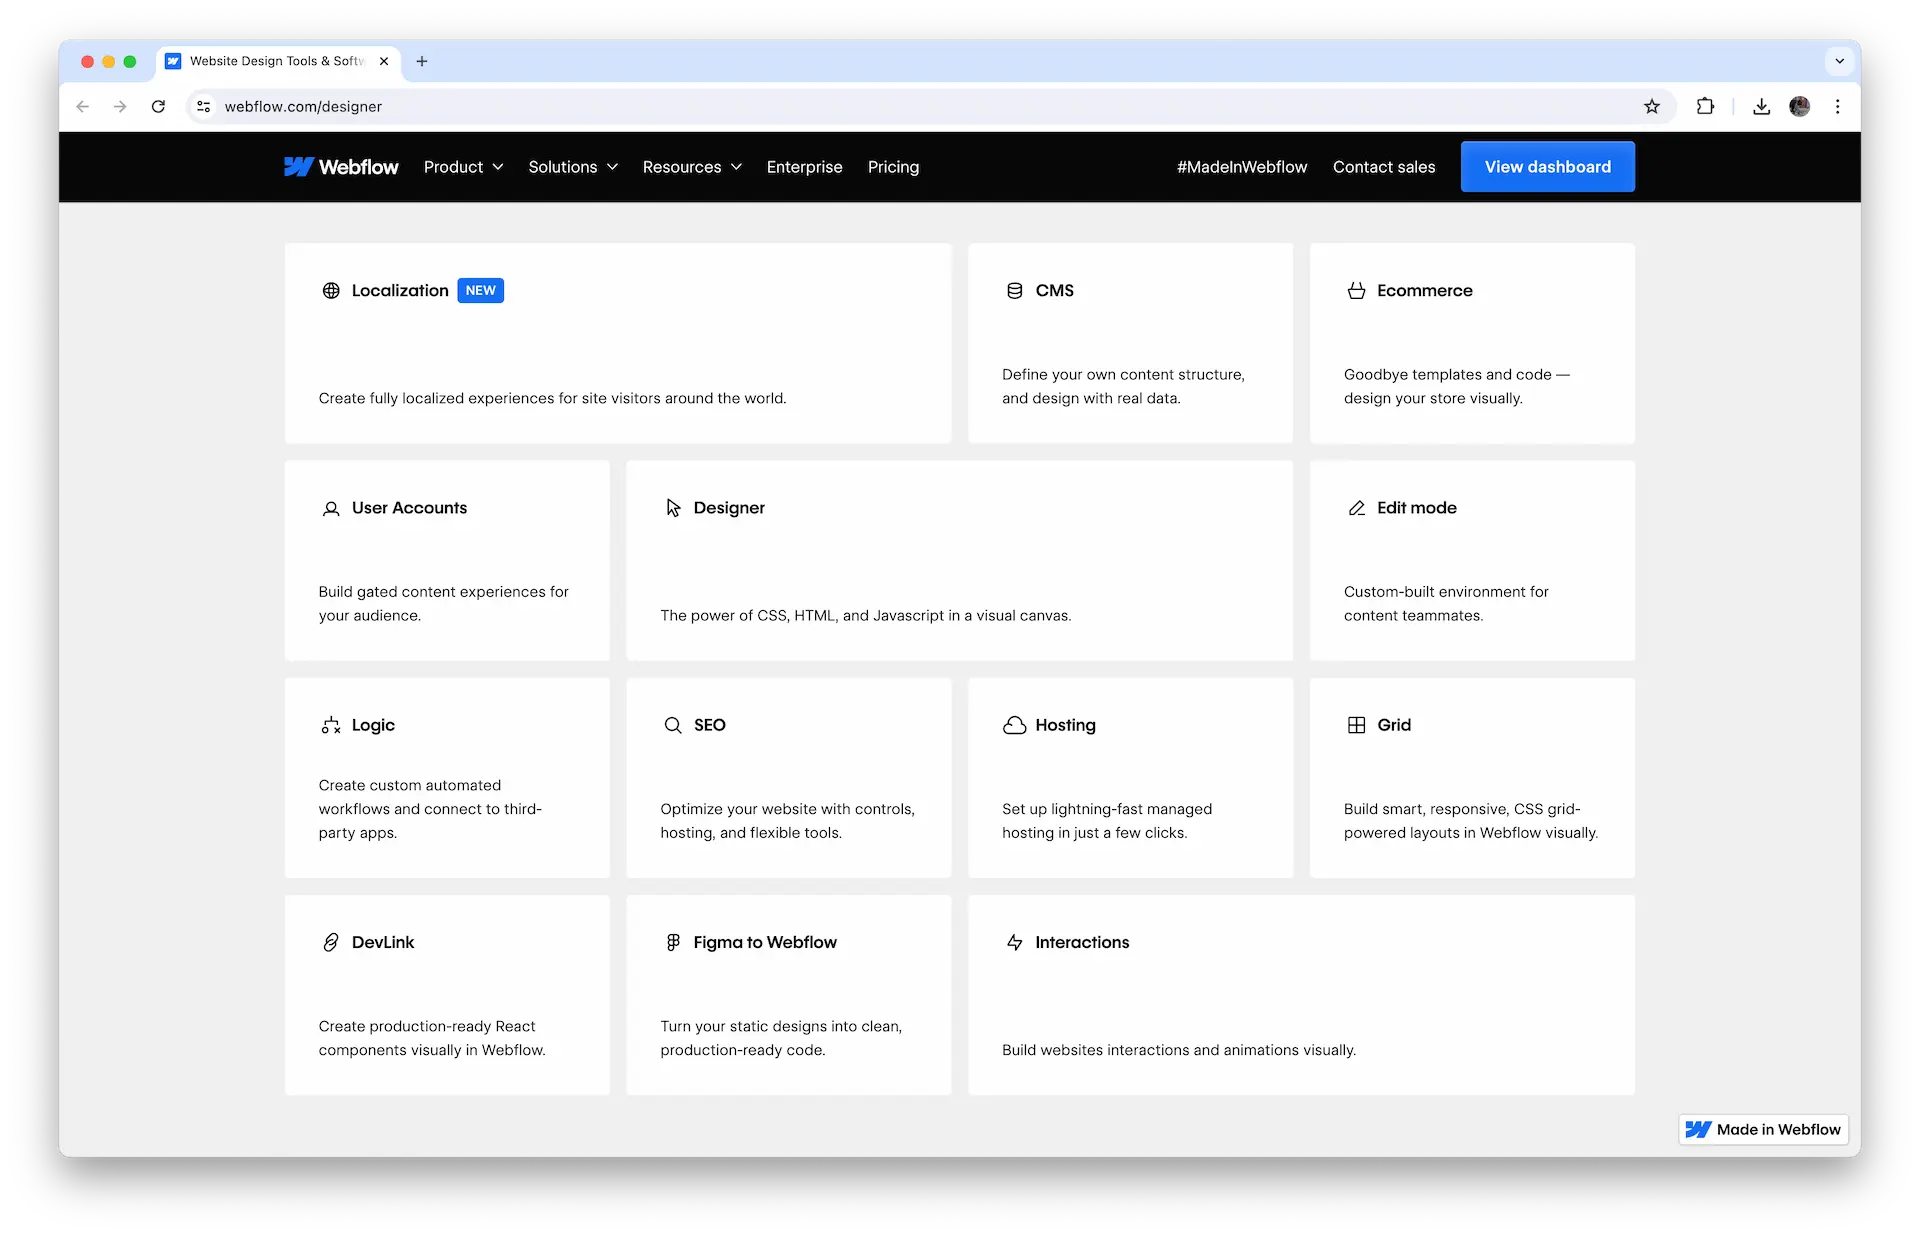Image resolution: width=1920 pixels, height=1235 pixels.
Task: Open the Localization feature card title
Action: 400,291
